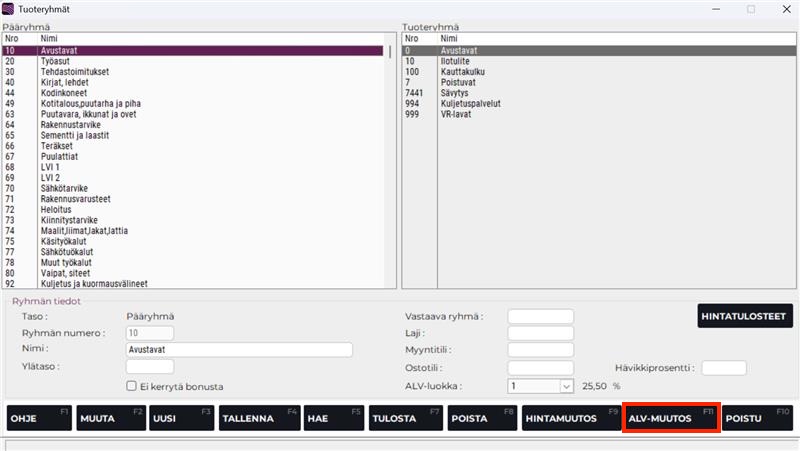Select Työasut in main group list
This screenshot has height=451, width=800.
click(56, 61)
